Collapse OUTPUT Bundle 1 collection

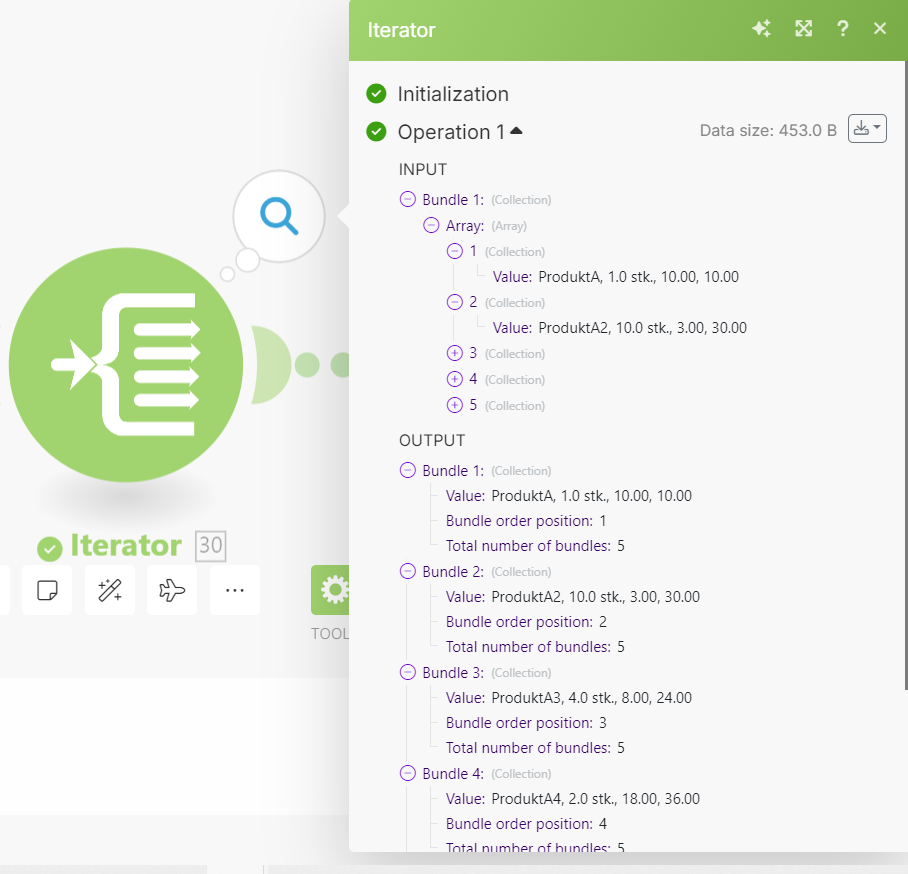(408, 470)
